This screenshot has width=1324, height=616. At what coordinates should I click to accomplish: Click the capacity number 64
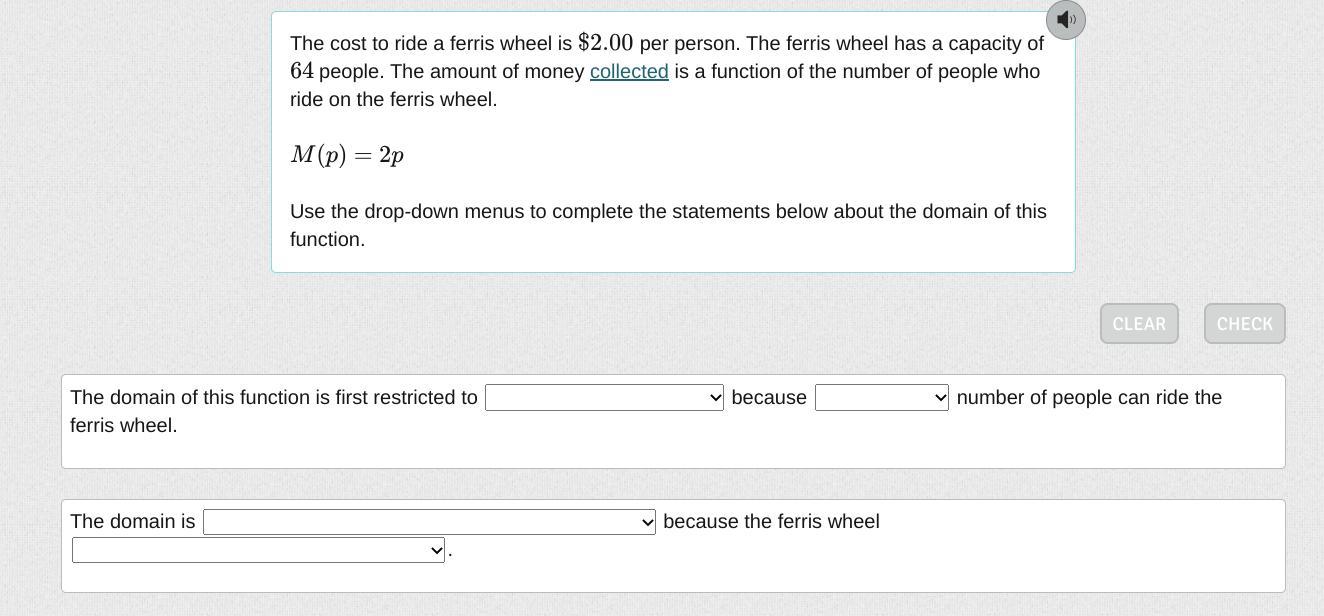(x=302, y=72)
